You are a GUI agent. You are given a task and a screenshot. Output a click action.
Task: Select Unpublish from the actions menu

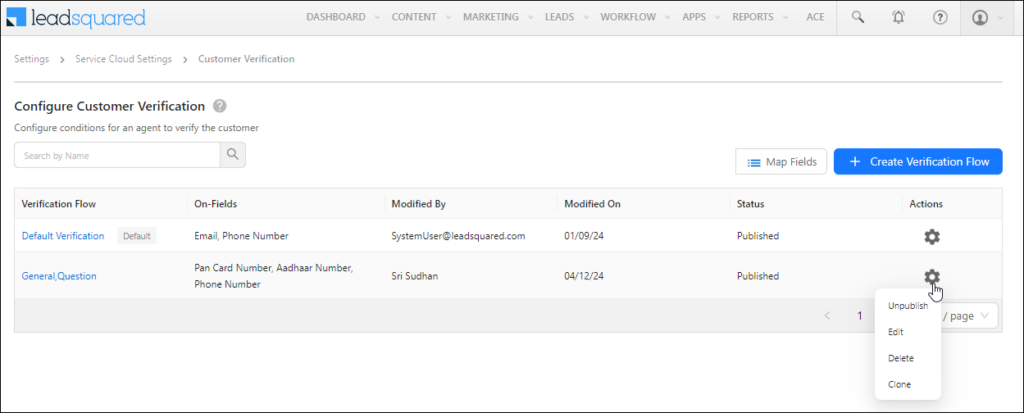908,306
